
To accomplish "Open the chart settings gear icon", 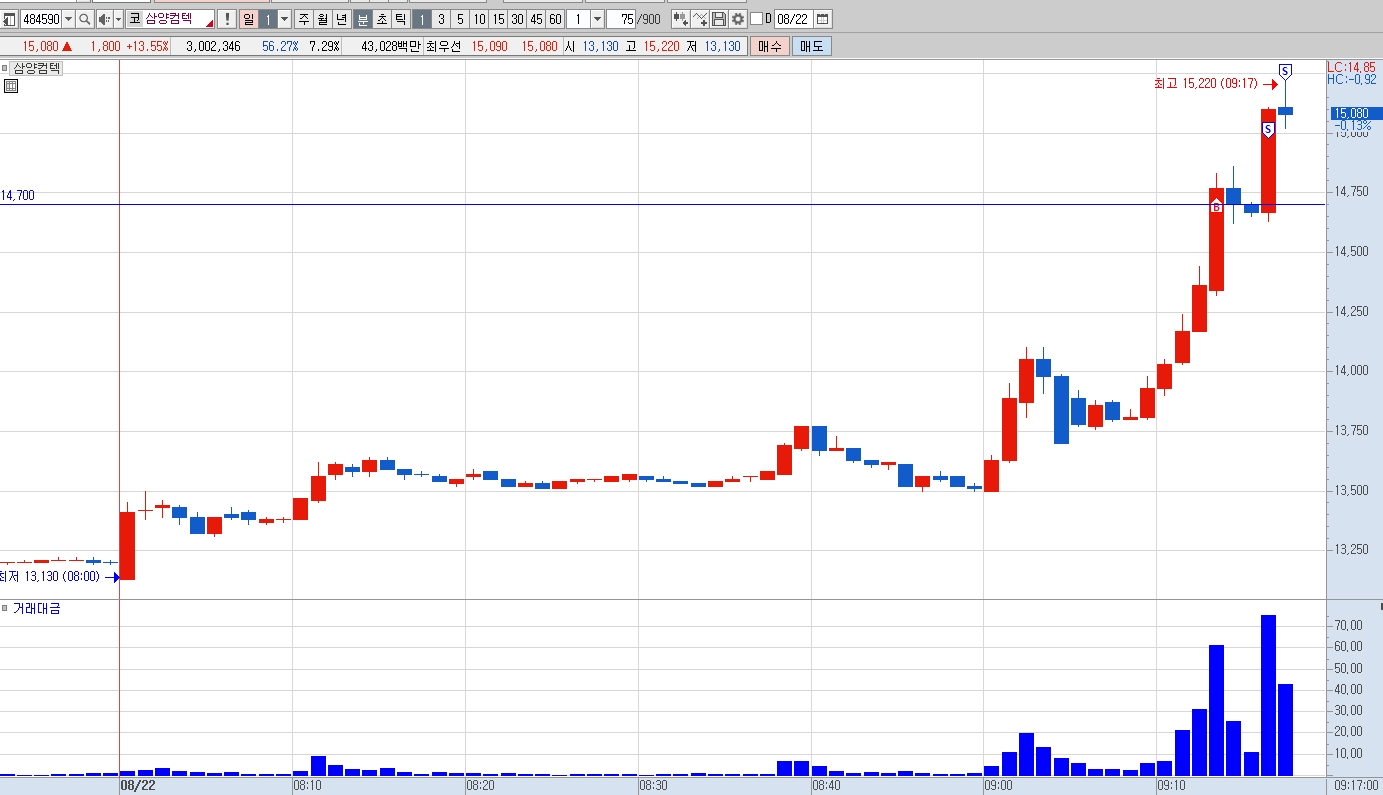I will click(738, 19).
